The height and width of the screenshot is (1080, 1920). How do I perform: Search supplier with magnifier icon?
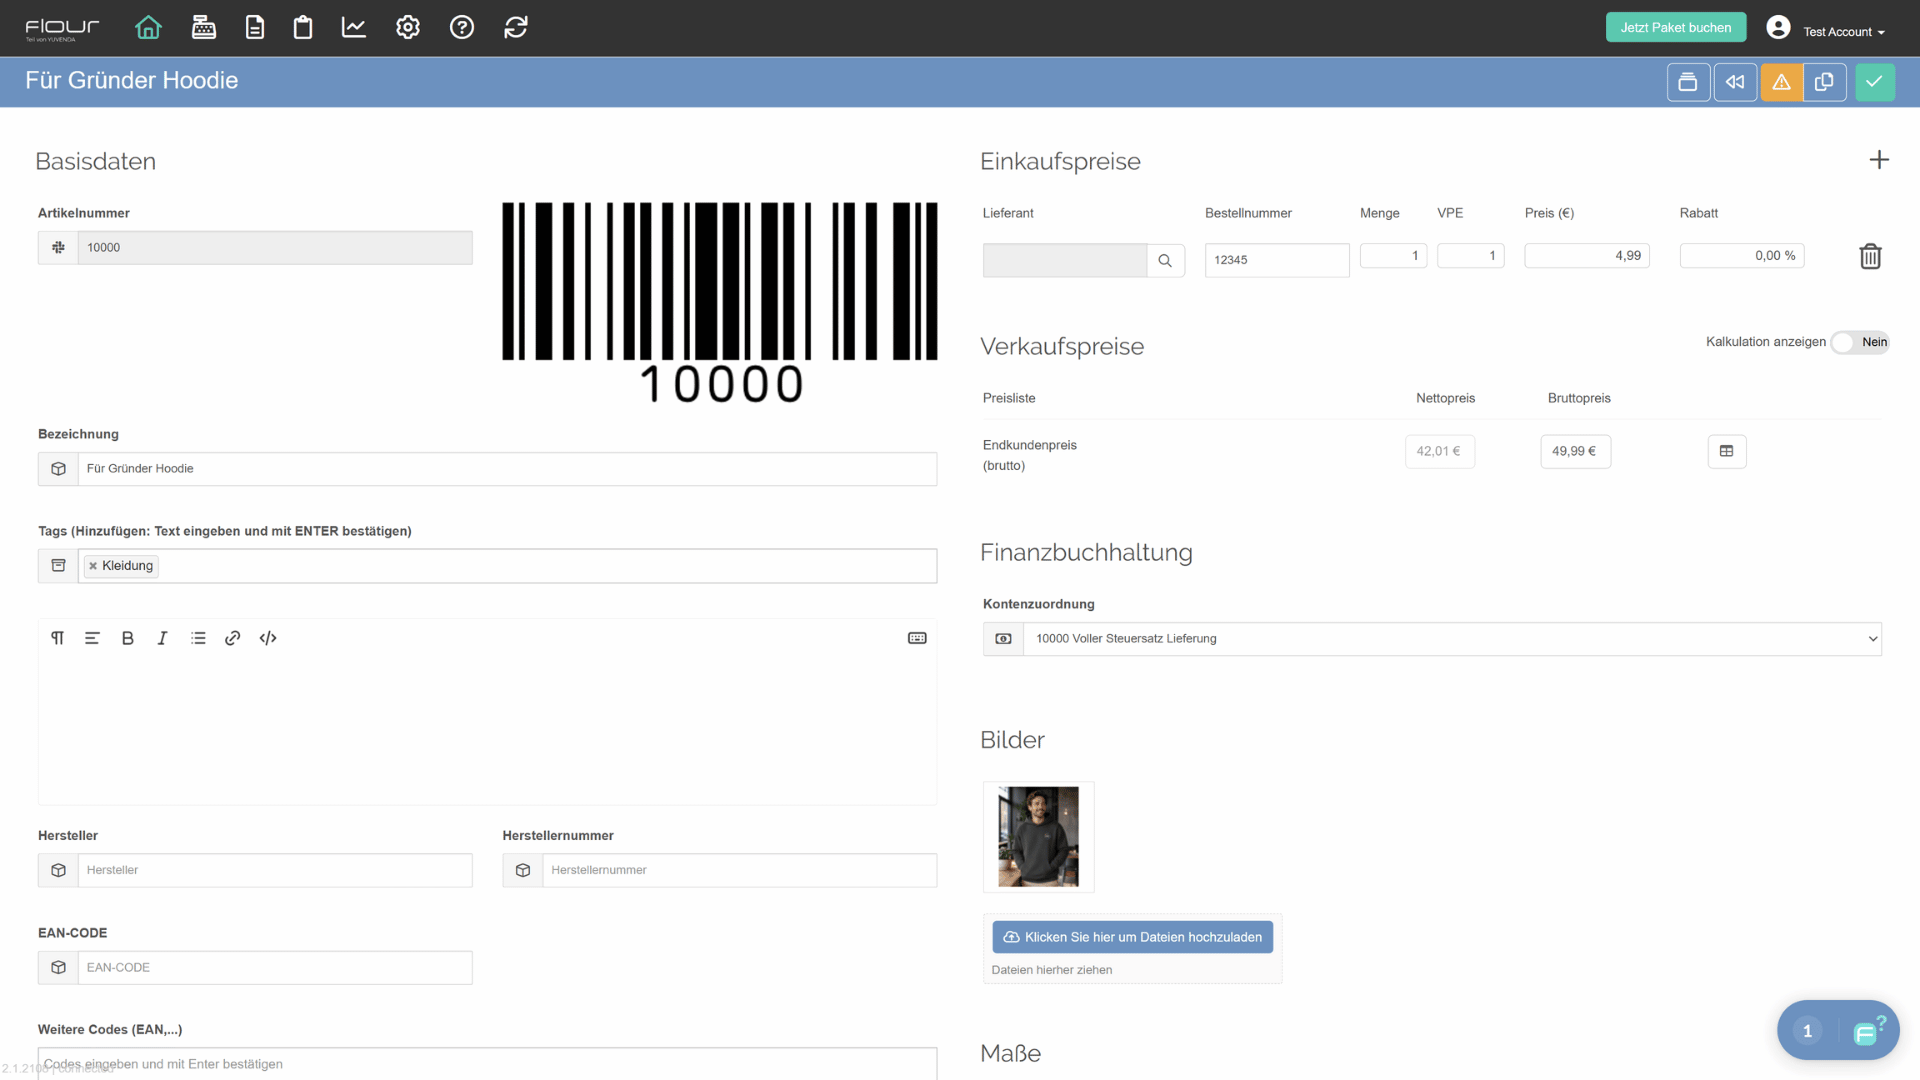pyautogui.click(x=1165, y=261)
